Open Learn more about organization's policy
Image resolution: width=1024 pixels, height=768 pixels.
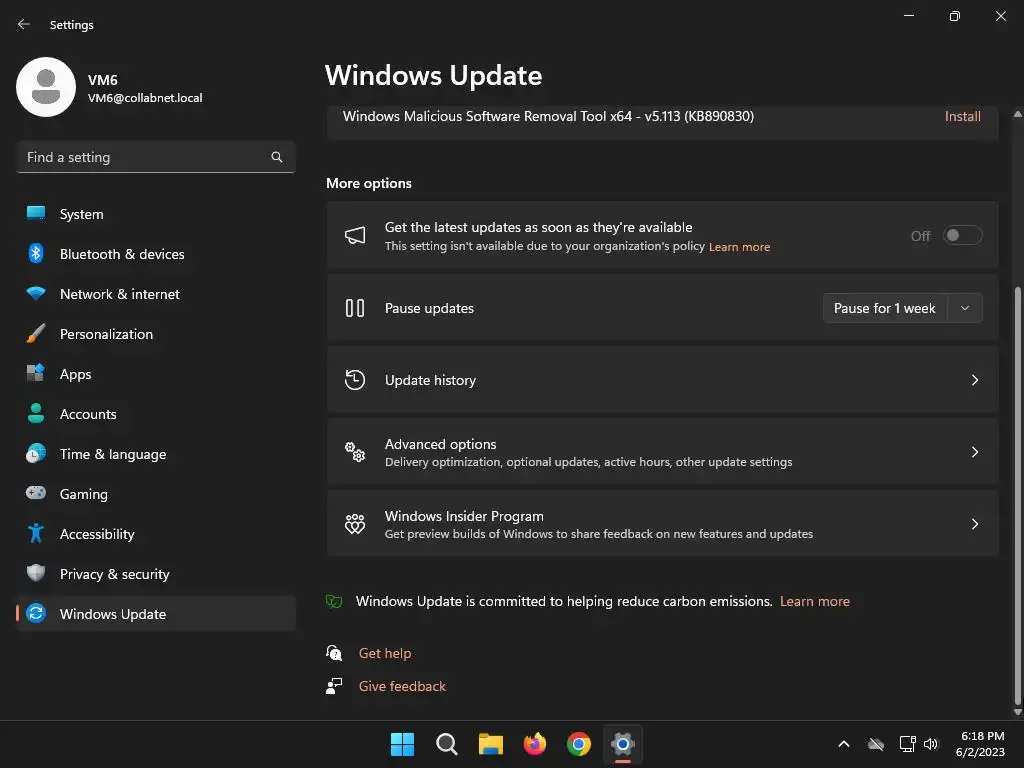(x=739, y=247)
